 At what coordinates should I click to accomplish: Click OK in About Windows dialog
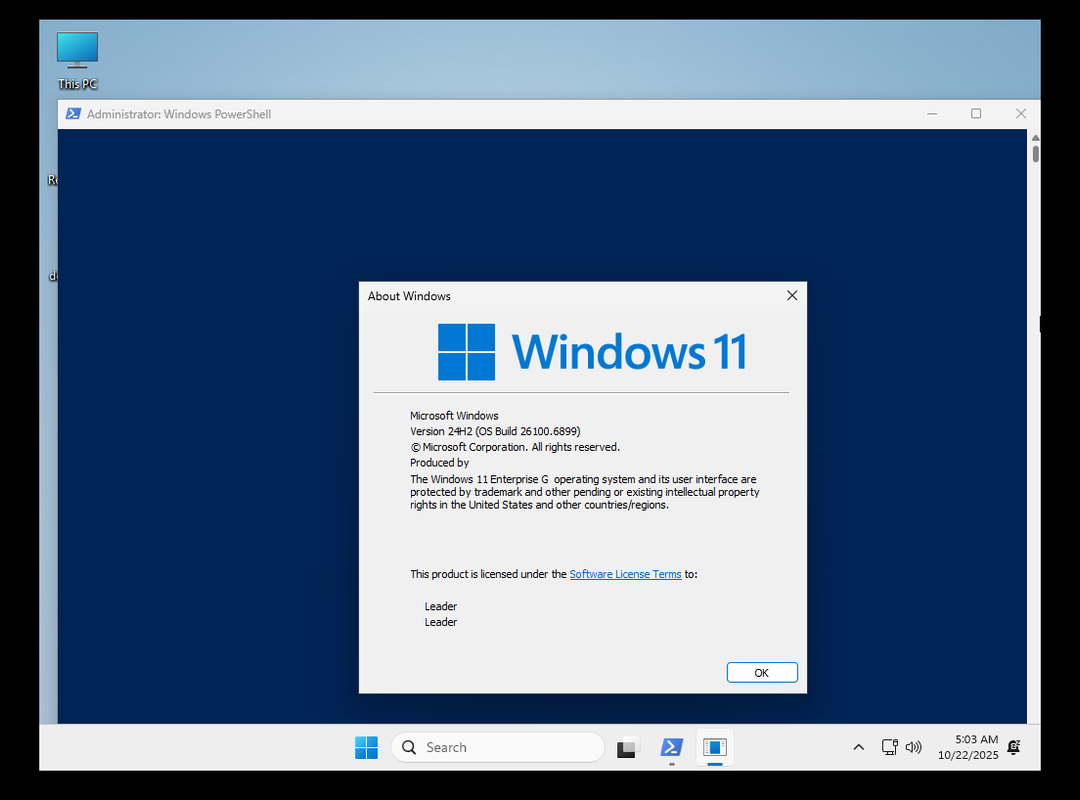coord(762,673)
